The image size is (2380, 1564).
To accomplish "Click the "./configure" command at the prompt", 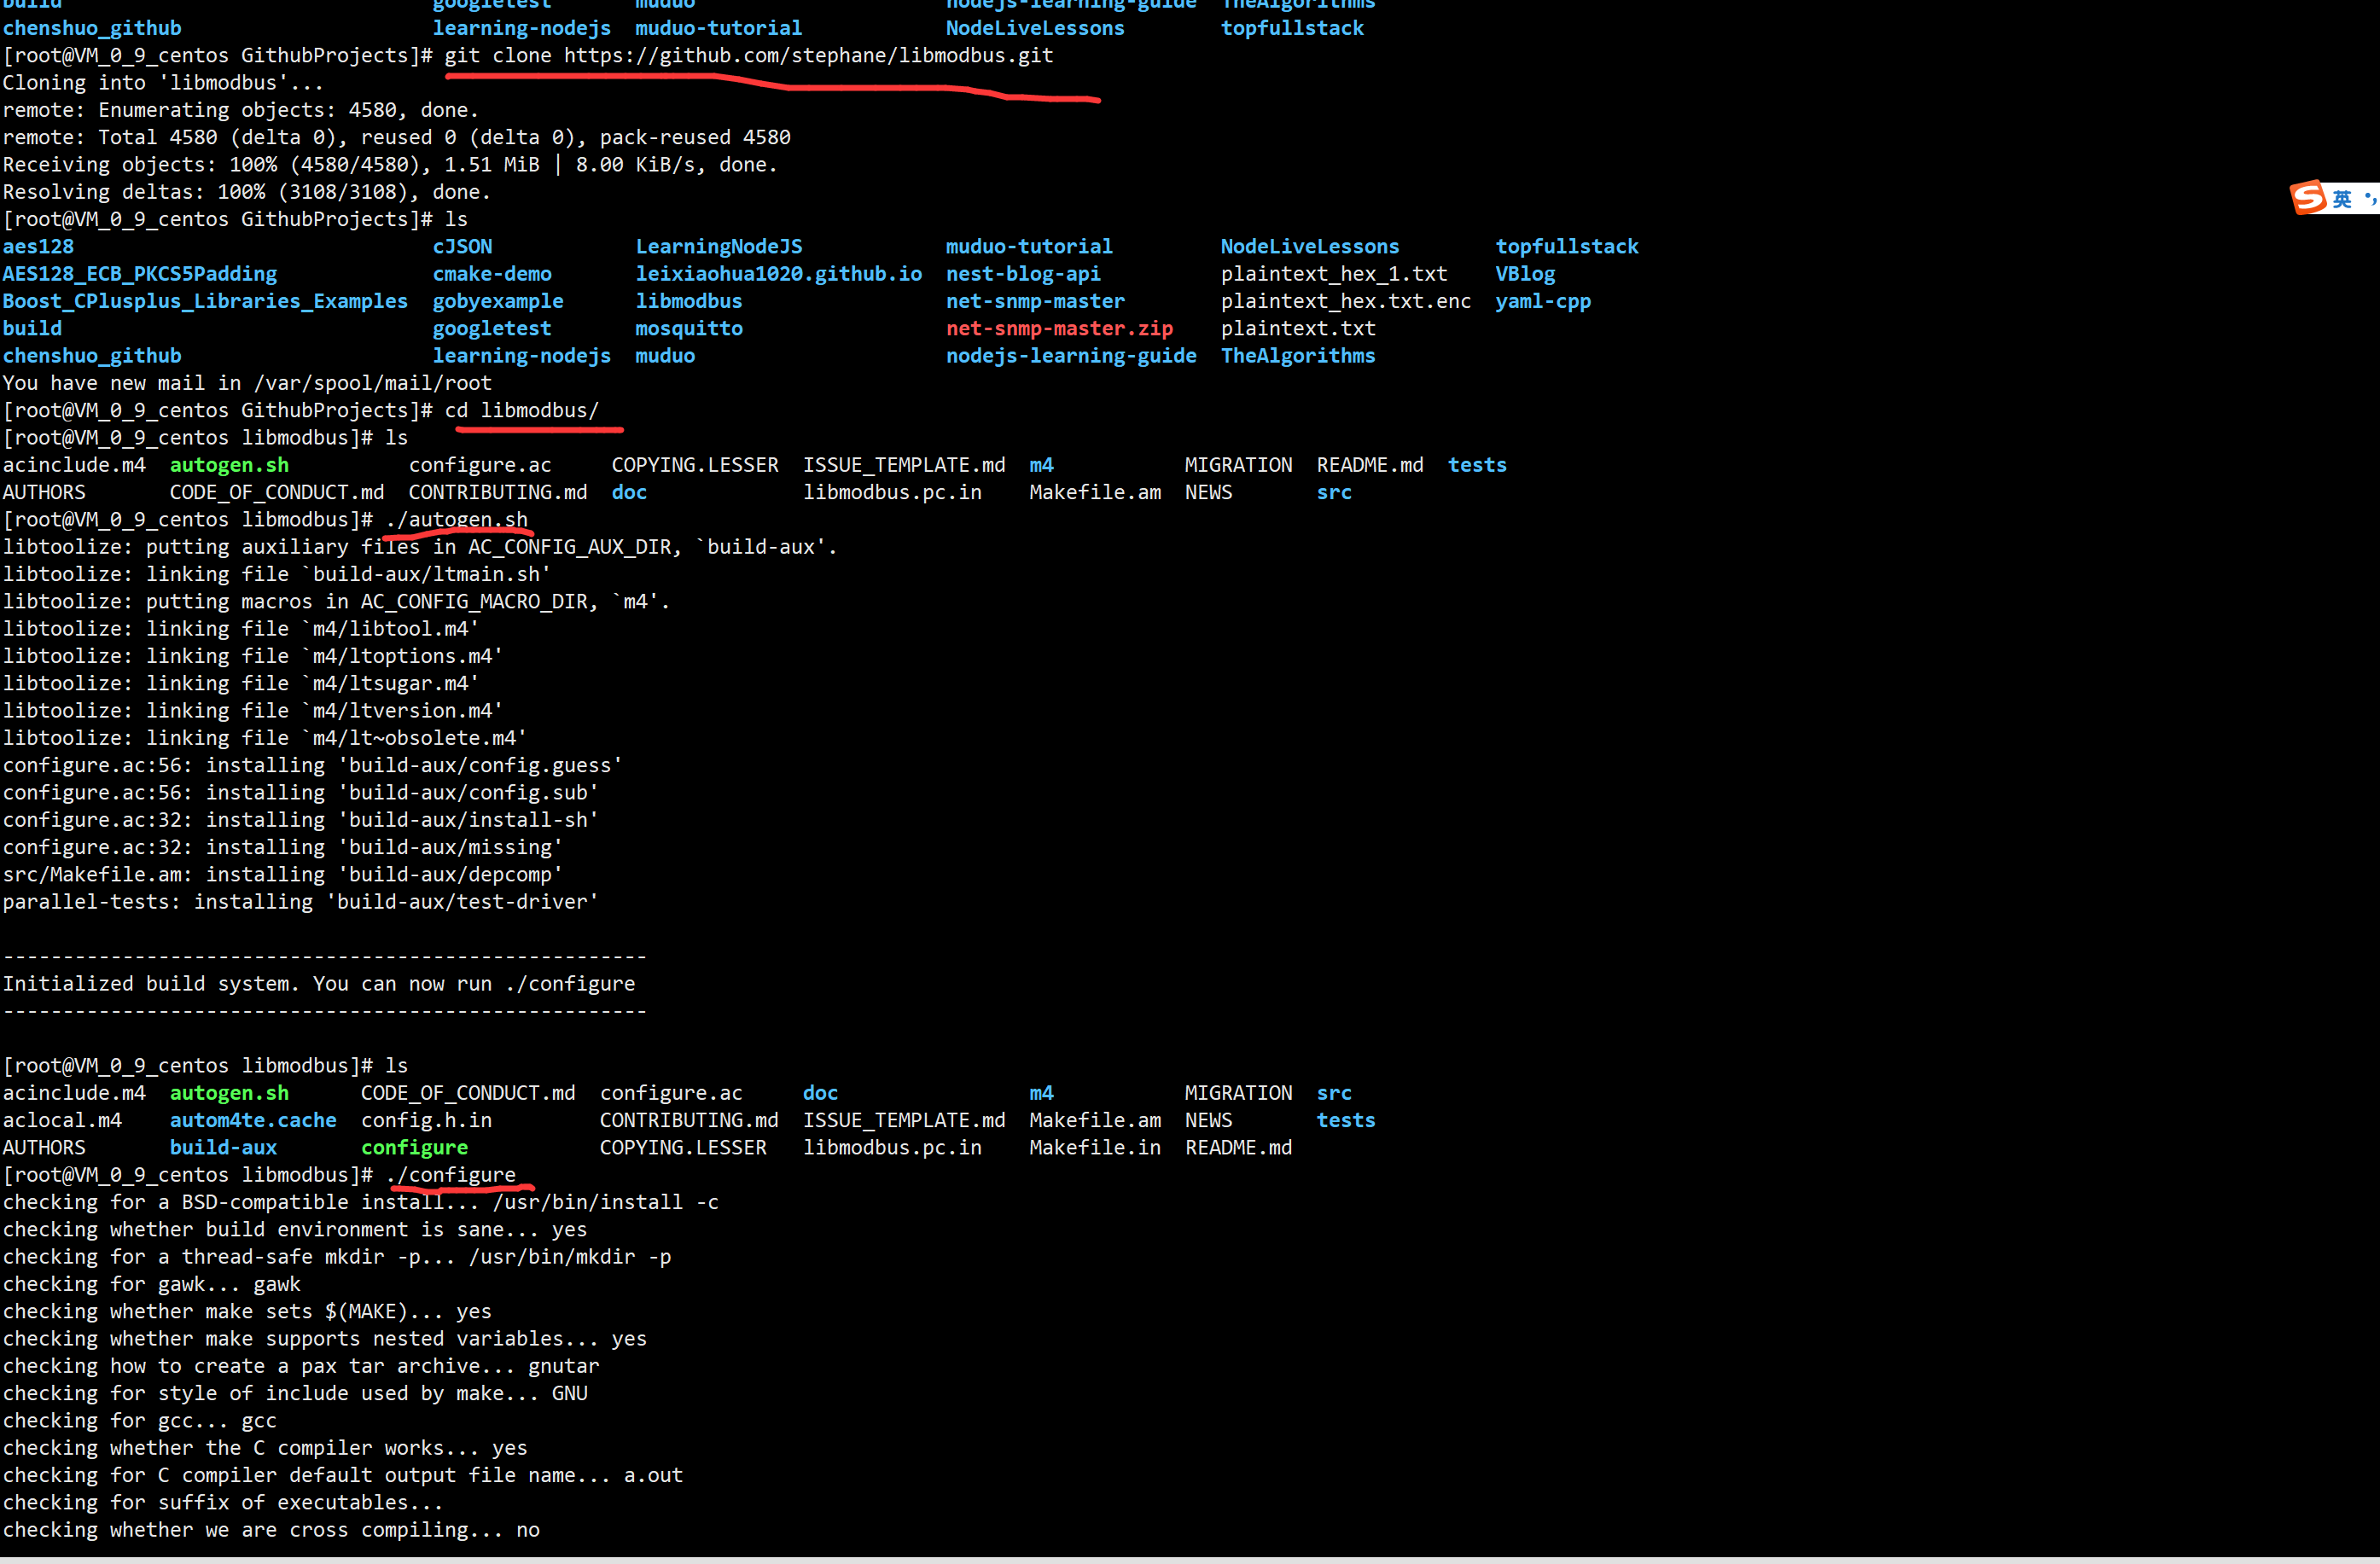I will click(x=450, y=1175).
